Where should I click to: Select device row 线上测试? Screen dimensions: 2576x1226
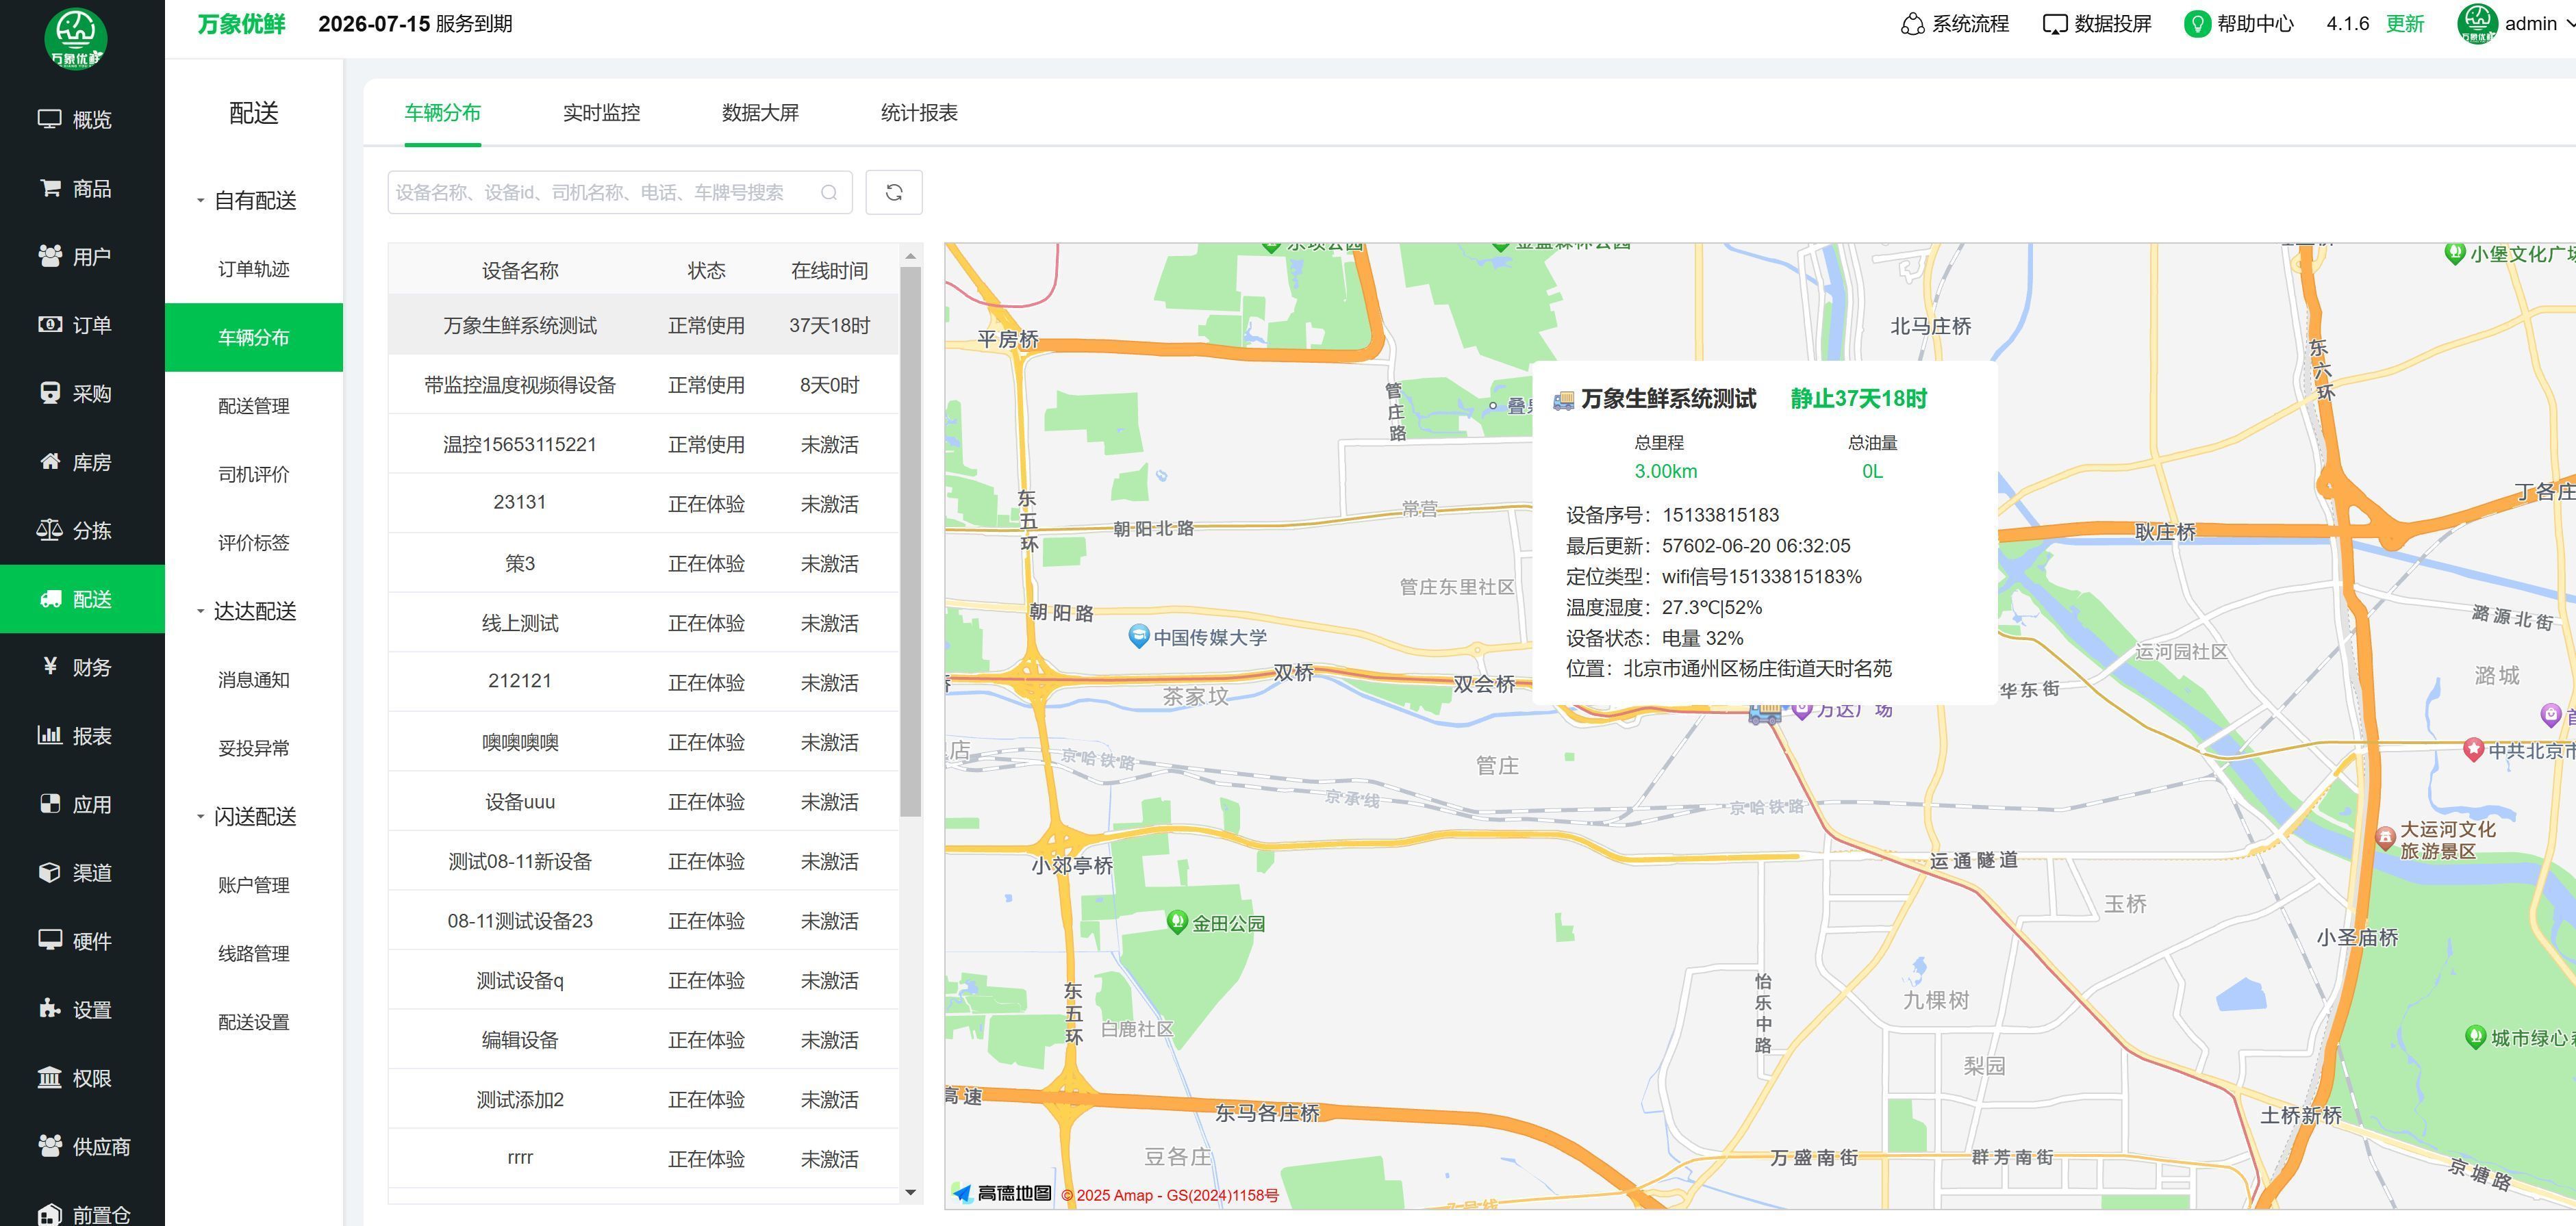(643, 623)
